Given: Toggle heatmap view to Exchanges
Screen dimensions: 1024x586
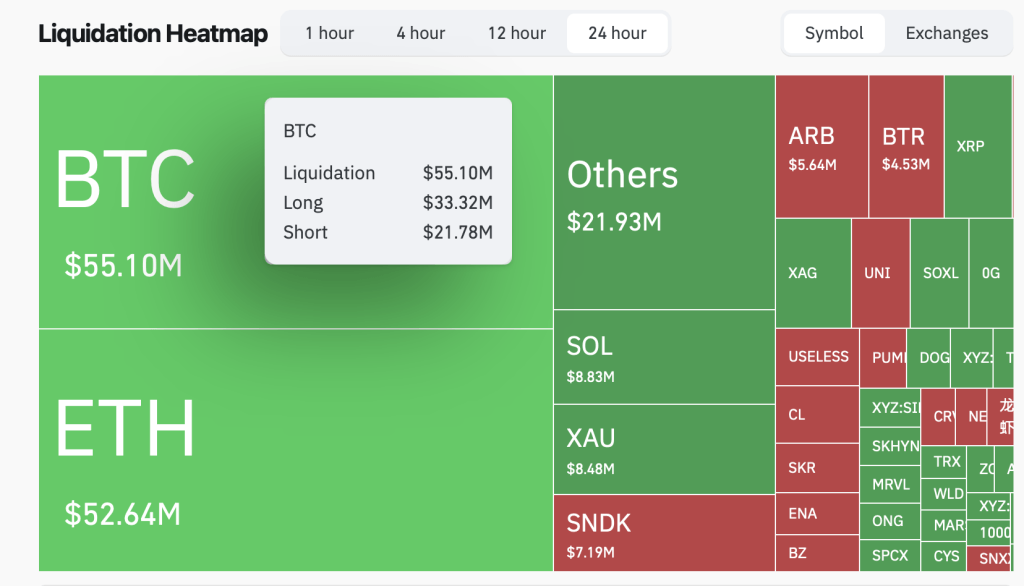Looking at the screenshot, I should 946,33.
